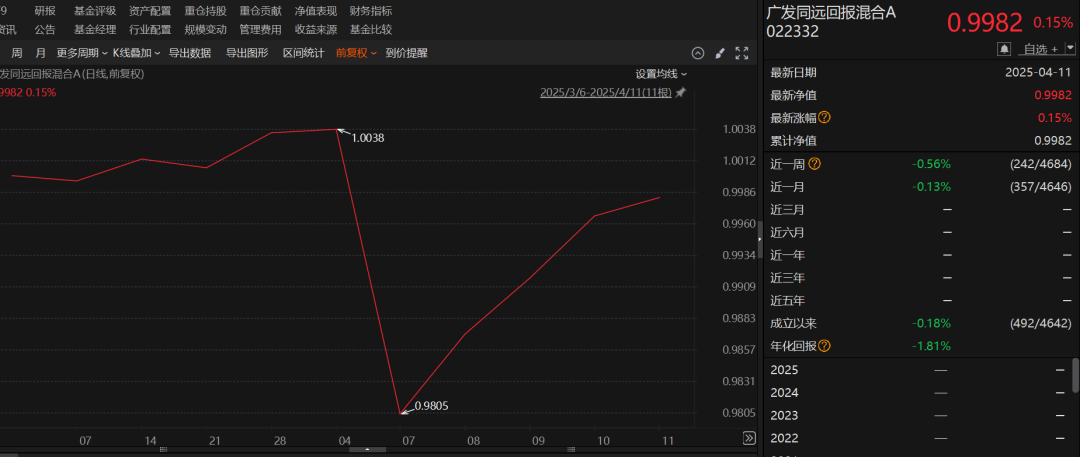Click help icon next to 近一周

[814, 164]
